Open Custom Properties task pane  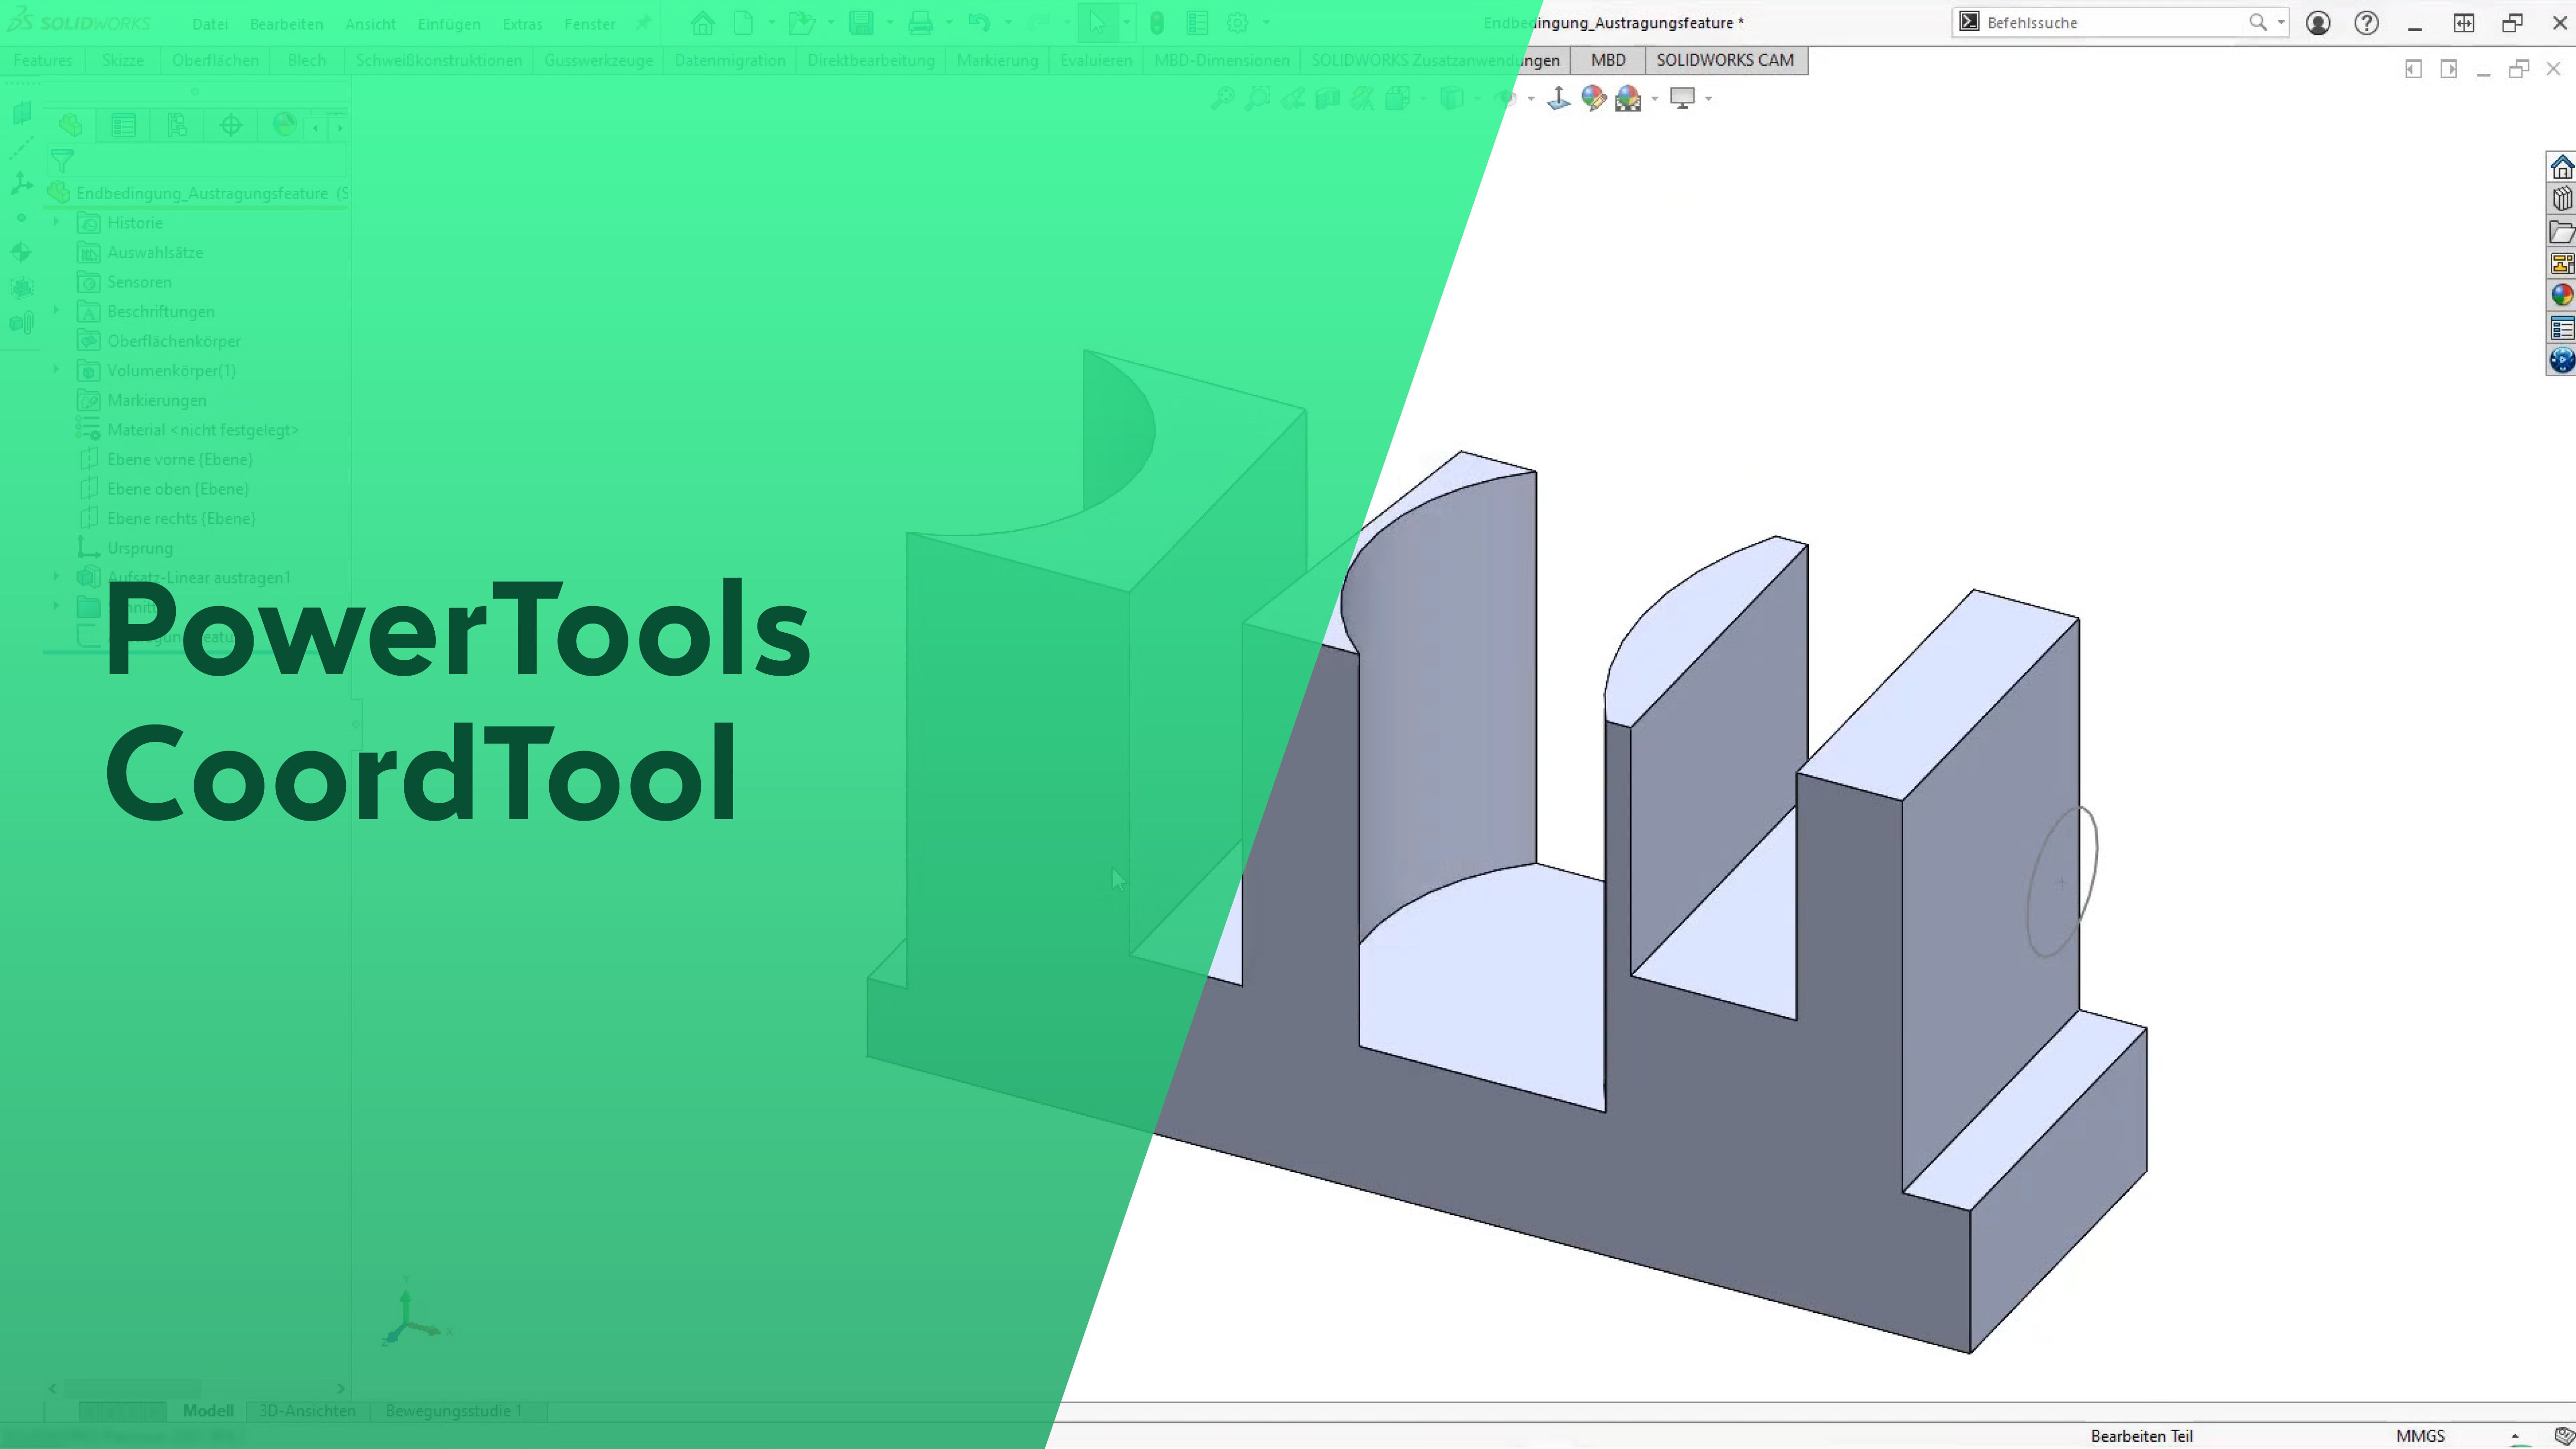pyautogui.click(x=2561, y=328)
